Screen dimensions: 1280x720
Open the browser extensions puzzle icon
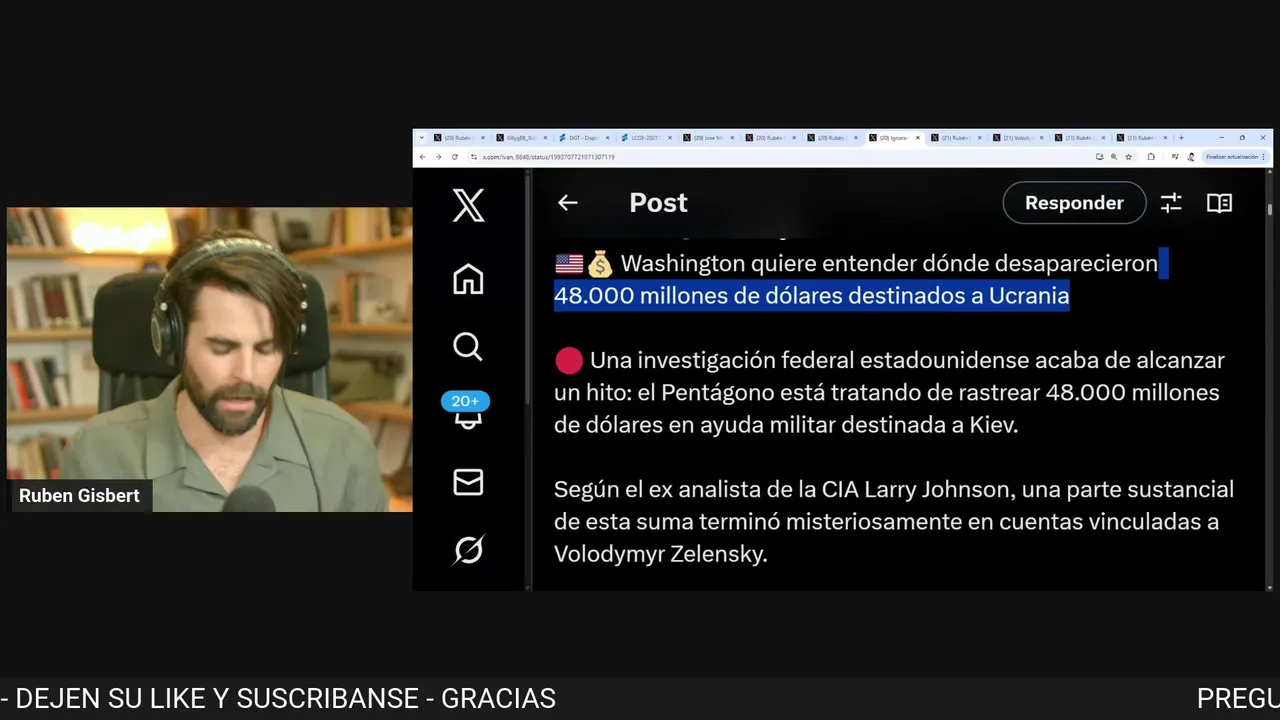click(1151, 157)
